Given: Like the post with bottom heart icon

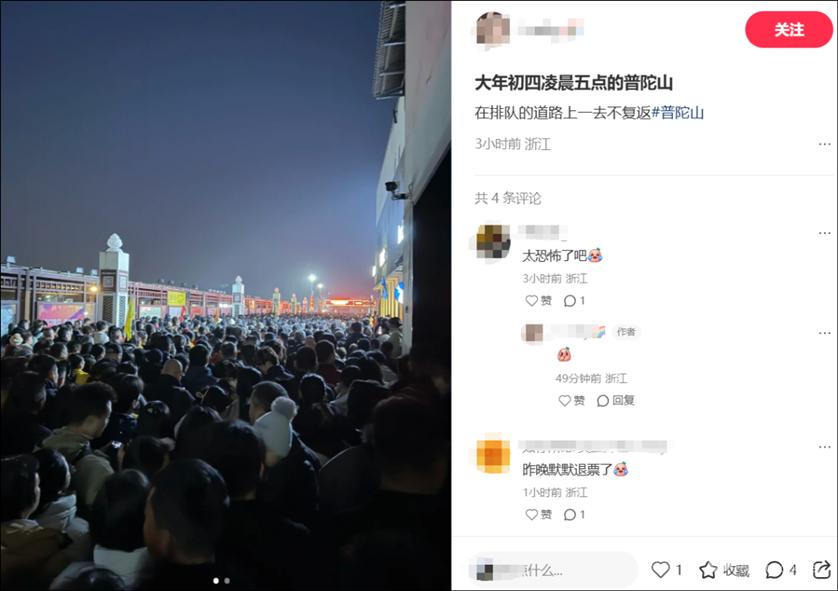Looking at the screenshot, I should pyautogui.click(x=666, y=570).
